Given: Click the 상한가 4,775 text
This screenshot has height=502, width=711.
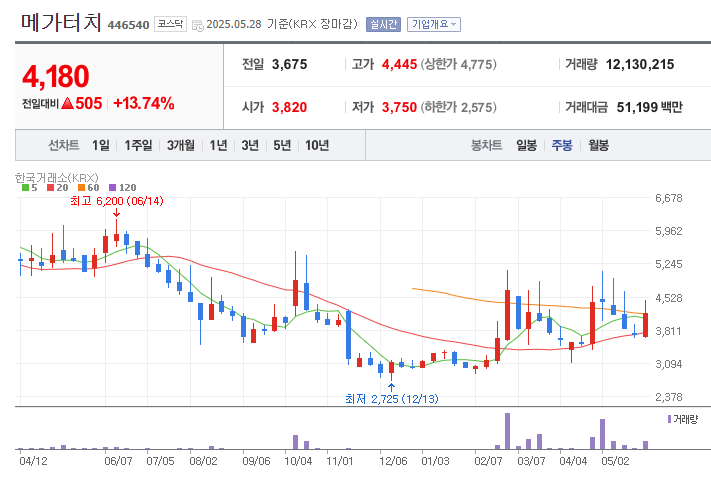Looking at the screenshot, I should click(458, 64).
